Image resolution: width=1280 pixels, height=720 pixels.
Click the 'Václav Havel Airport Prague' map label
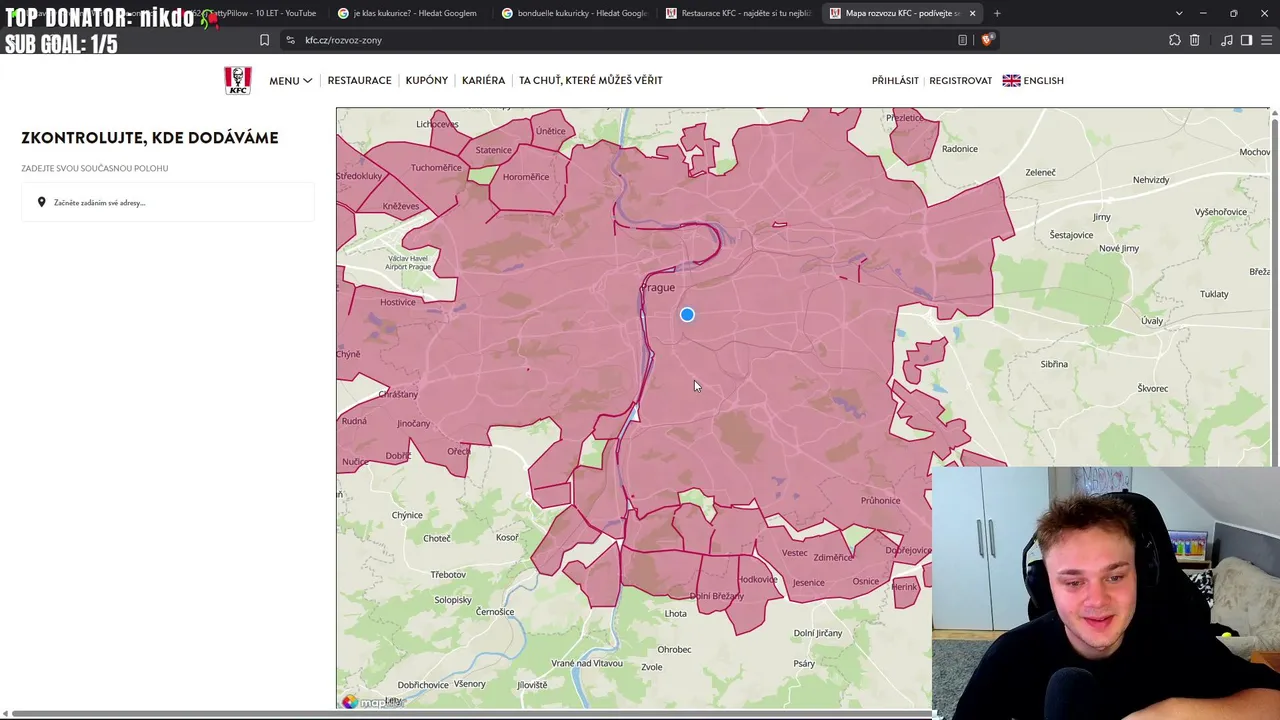(x=408, y=263)
